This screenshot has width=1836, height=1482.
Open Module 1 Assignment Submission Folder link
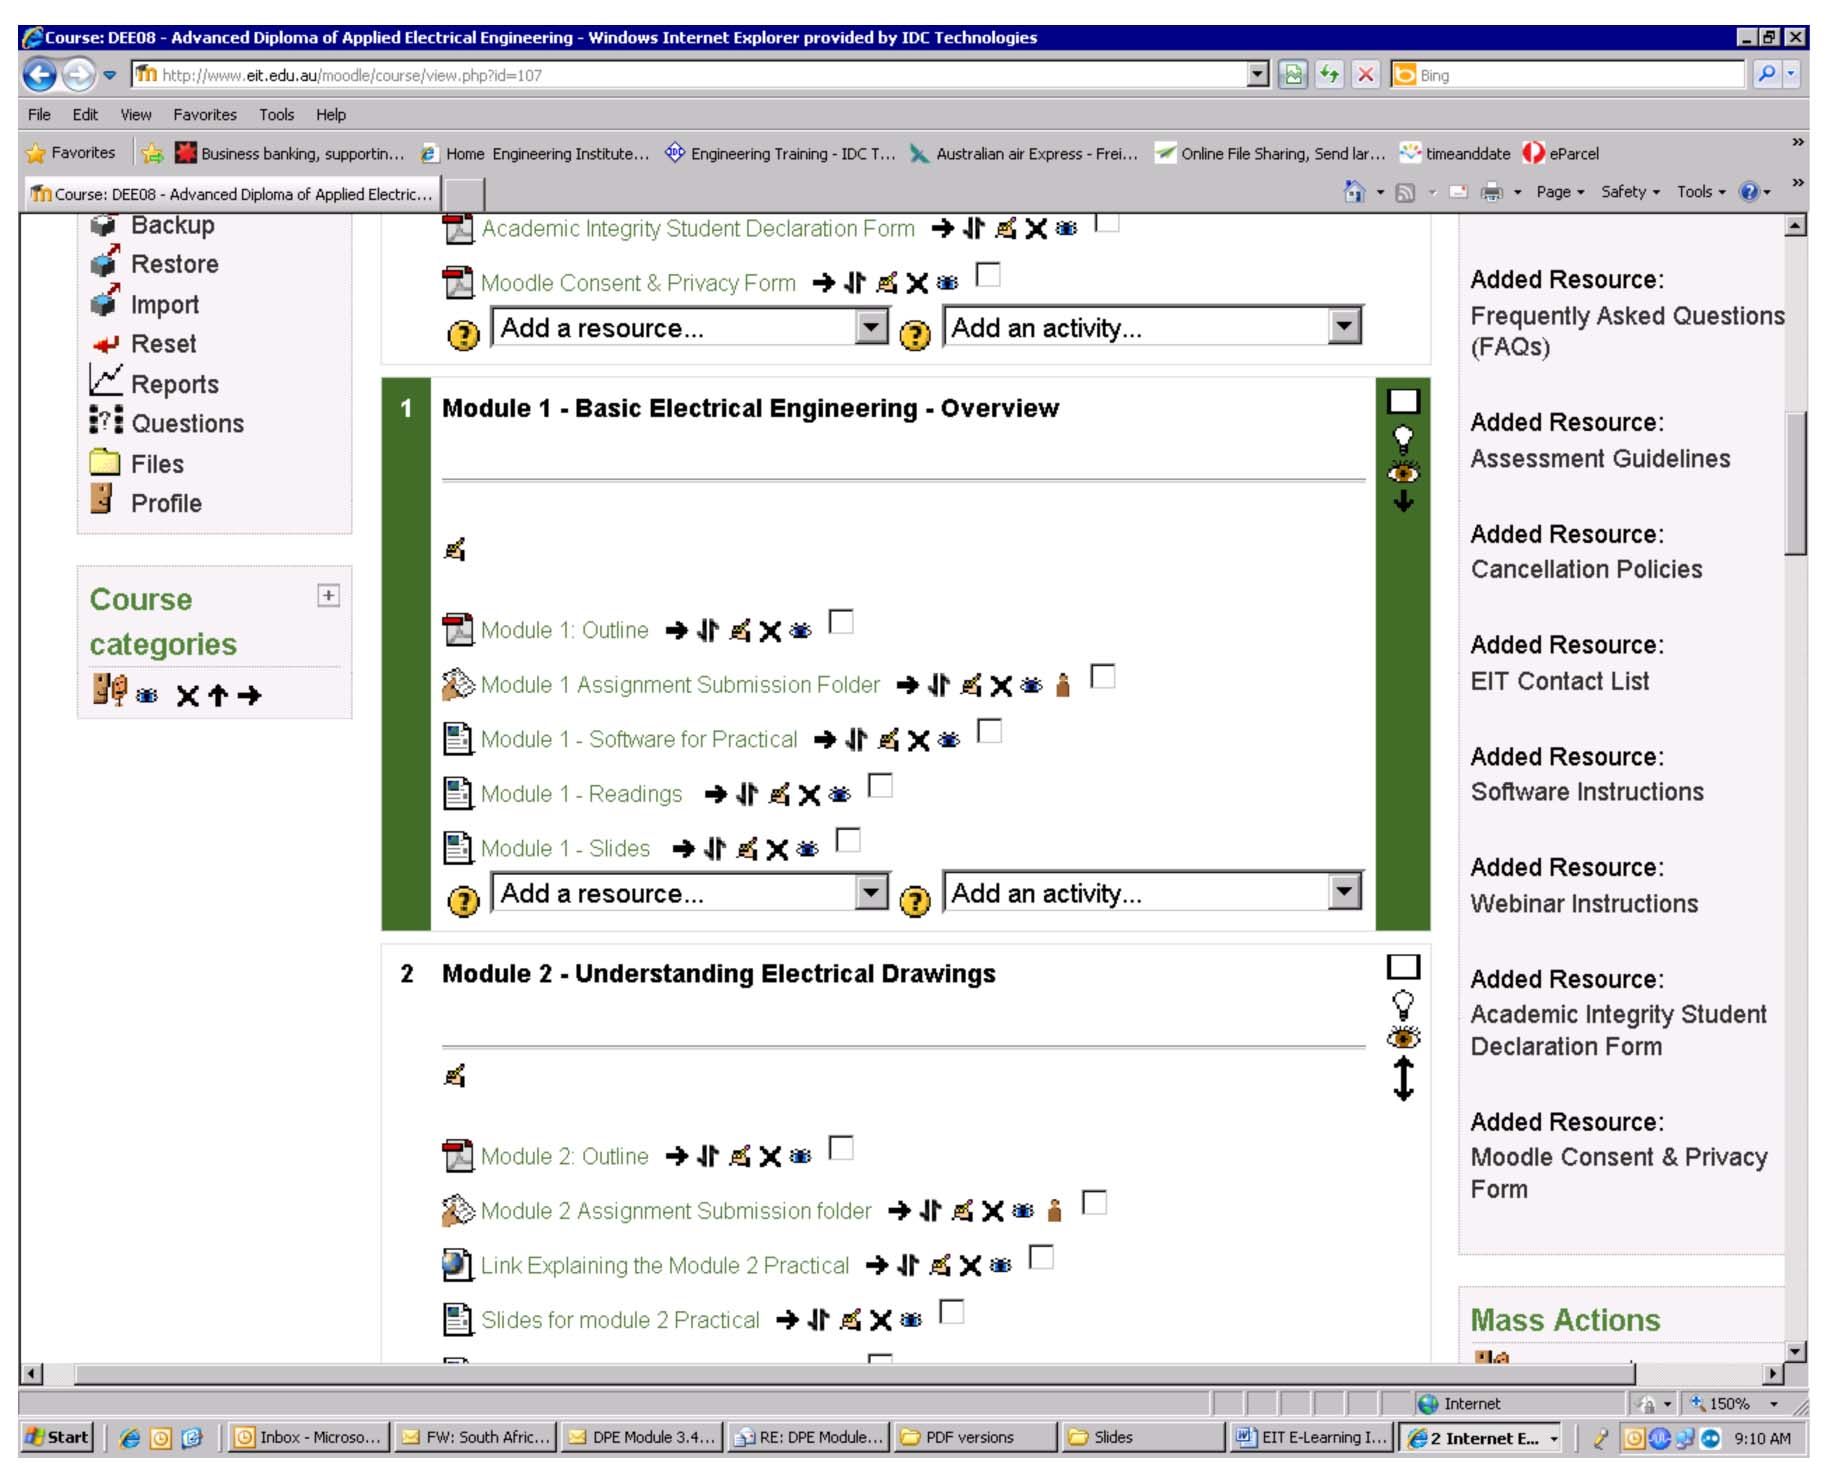680,686
